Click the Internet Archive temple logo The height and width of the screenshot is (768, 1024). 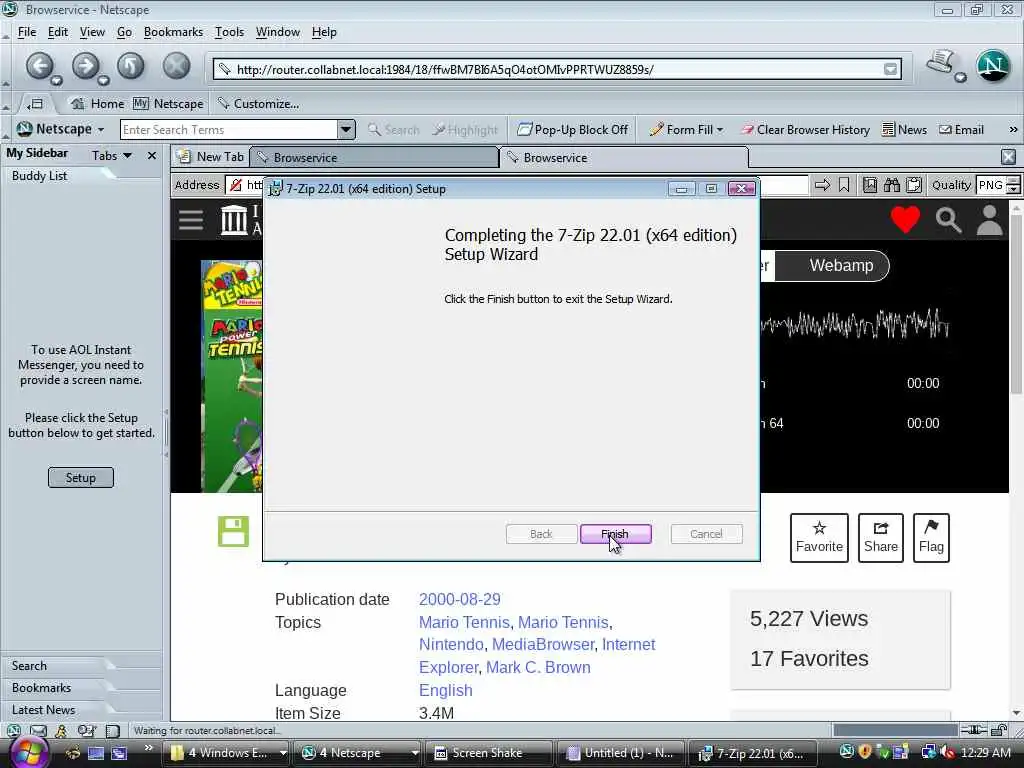234,219
